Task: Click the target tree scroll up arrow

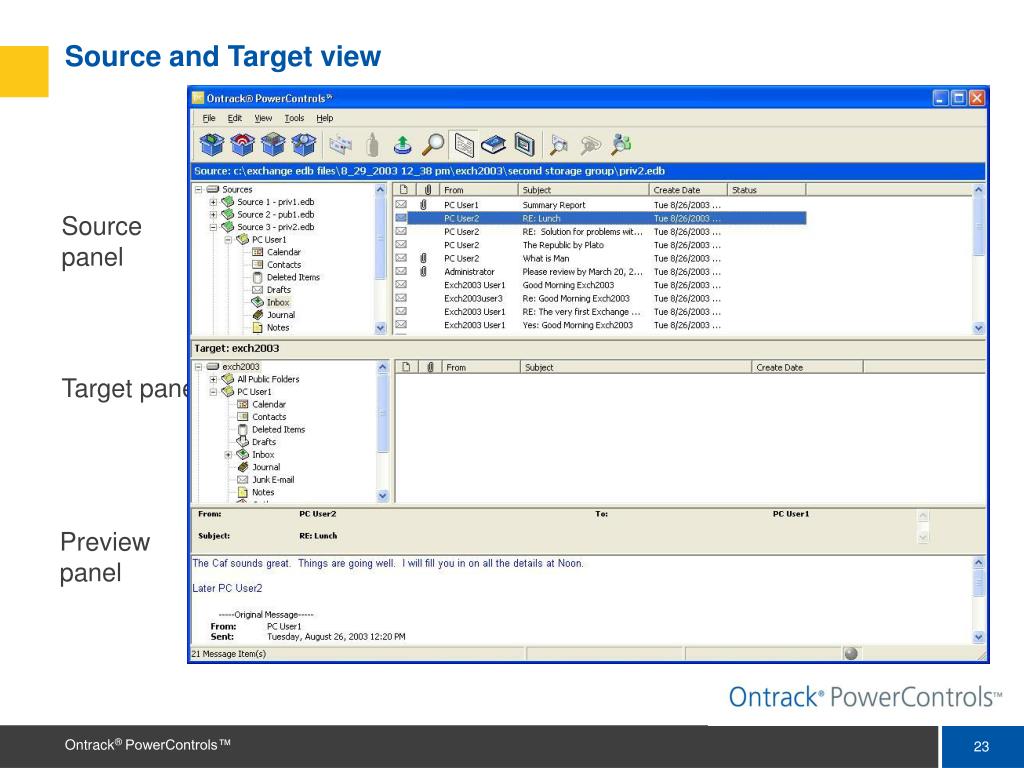Action: [x=383, y=368]
